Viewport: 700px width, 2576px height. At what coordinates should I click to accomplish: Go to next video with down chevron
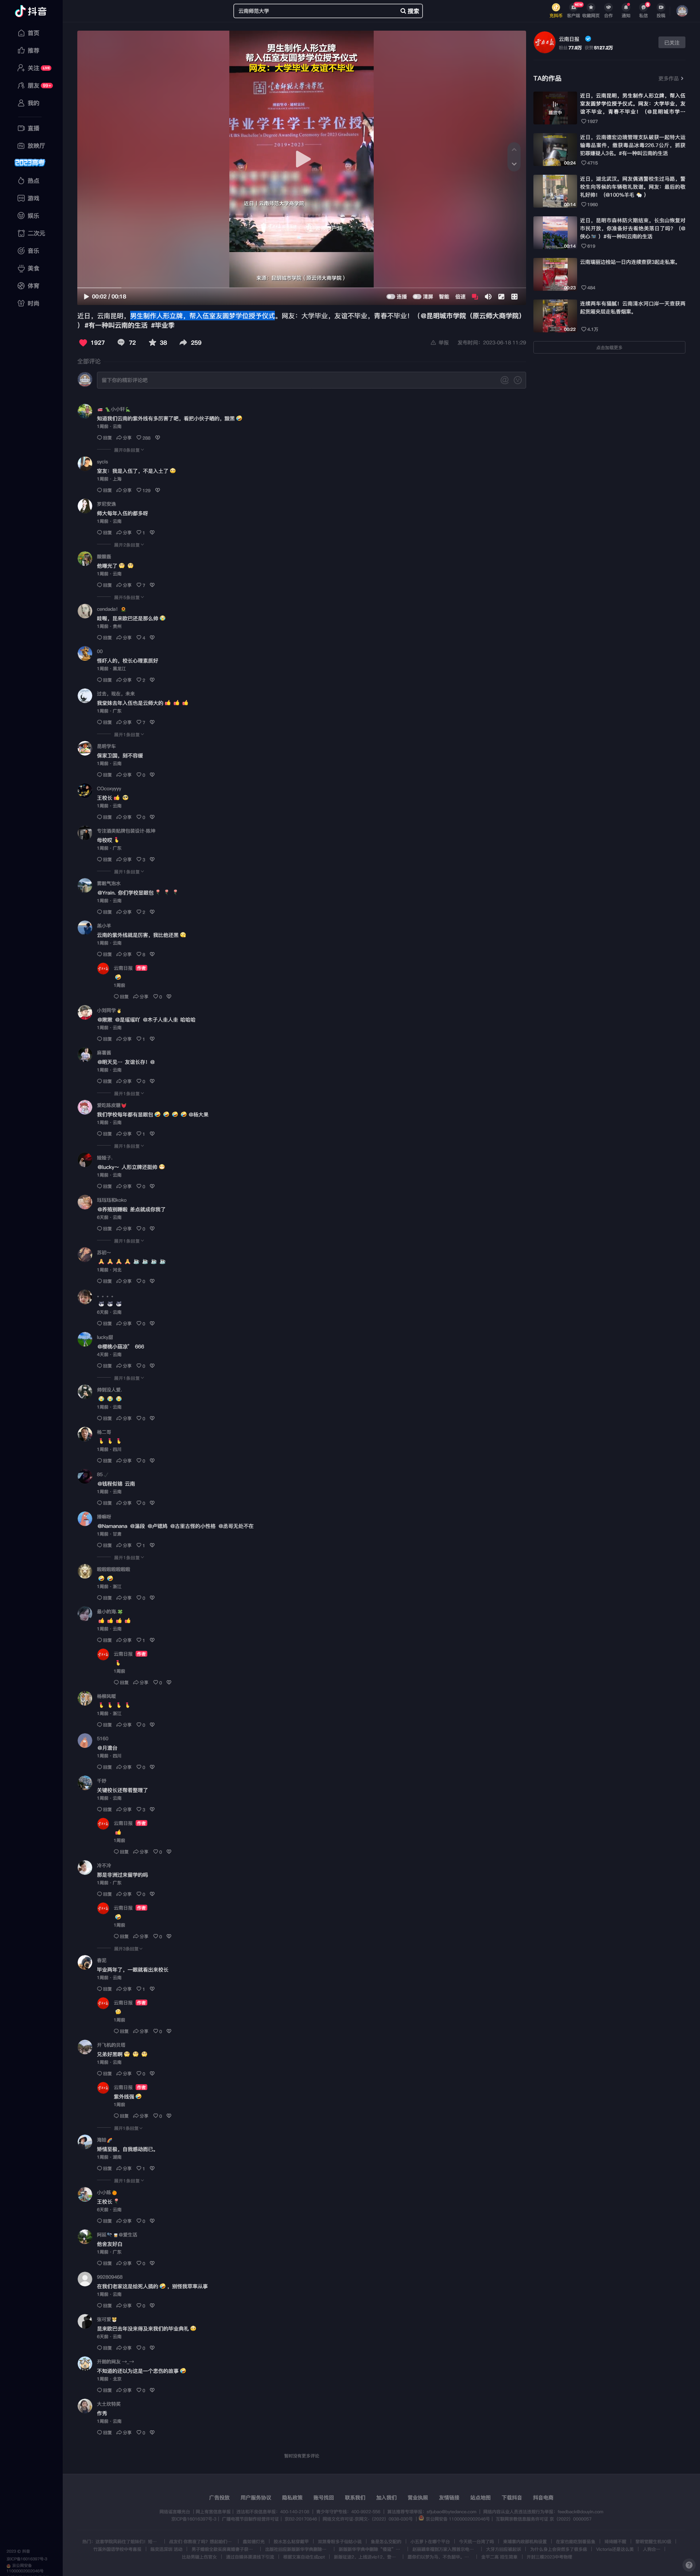(514, 164)
